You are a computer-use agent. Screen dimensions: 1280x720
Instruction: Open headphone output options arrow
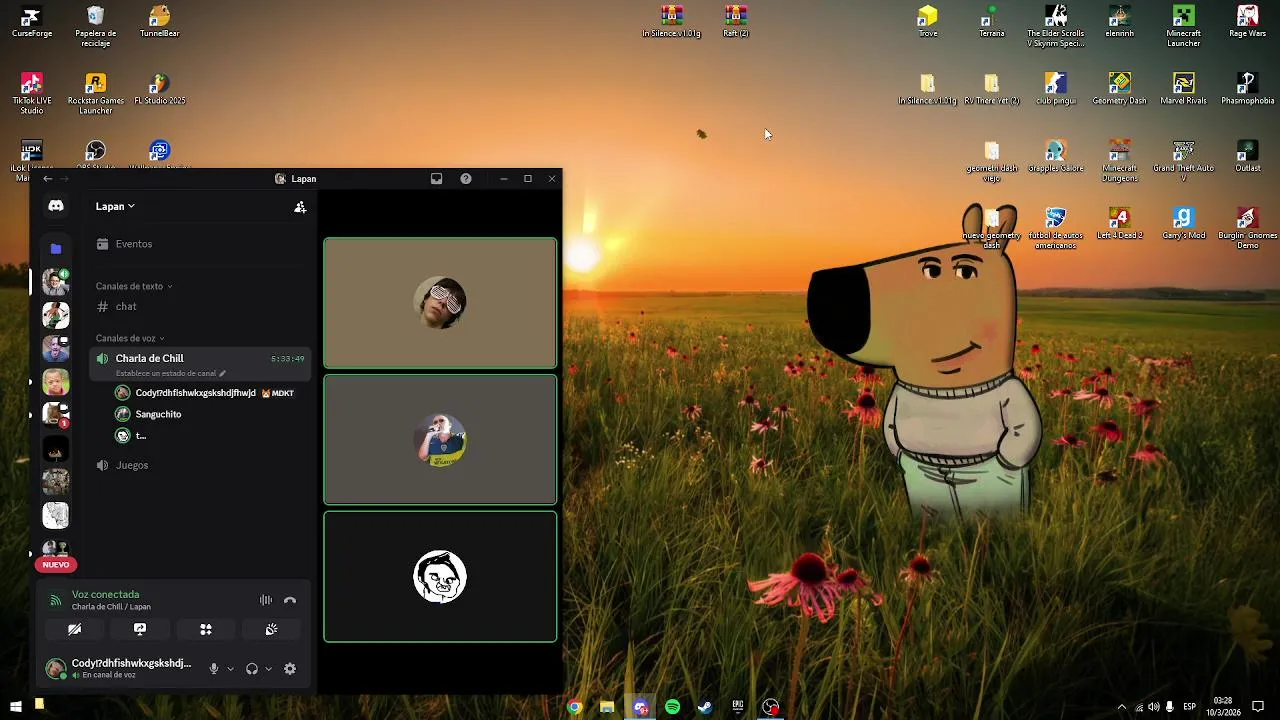[x=268, y=669]
